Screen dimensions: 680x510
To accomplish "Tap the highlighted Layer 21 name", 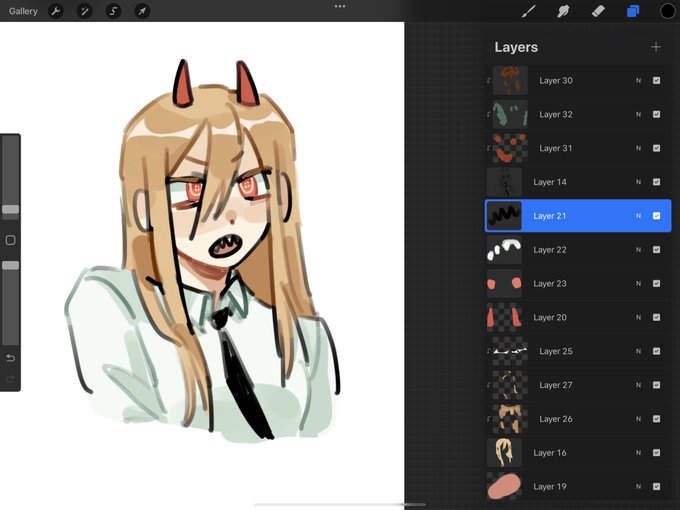I will pos(549,216).
